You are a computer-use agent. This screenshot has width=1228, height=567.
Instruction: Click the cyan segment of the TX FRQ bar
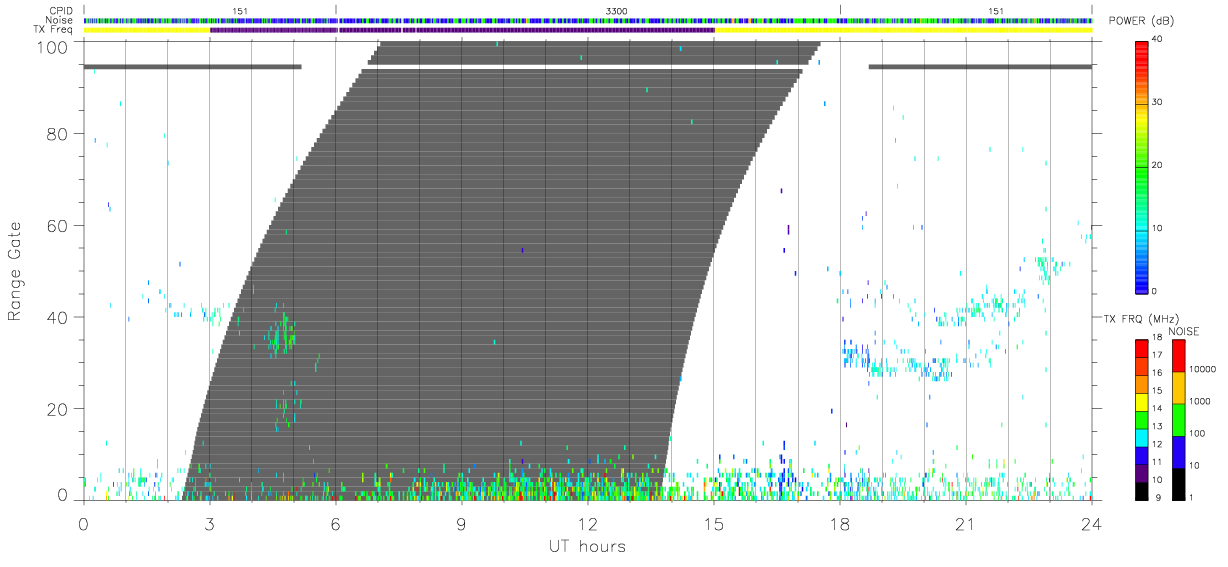tap(1142, 437)
